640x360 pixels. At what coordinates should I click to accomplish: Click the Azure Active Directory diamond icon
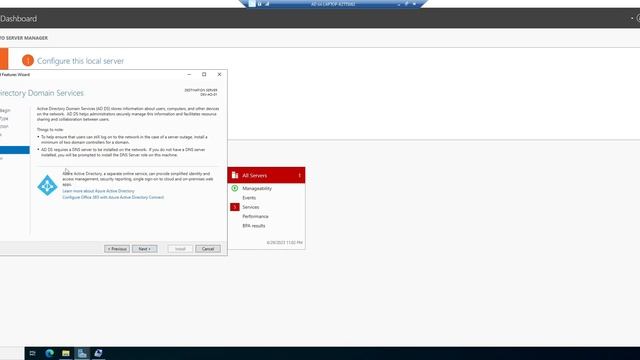(x=47, y=185)
